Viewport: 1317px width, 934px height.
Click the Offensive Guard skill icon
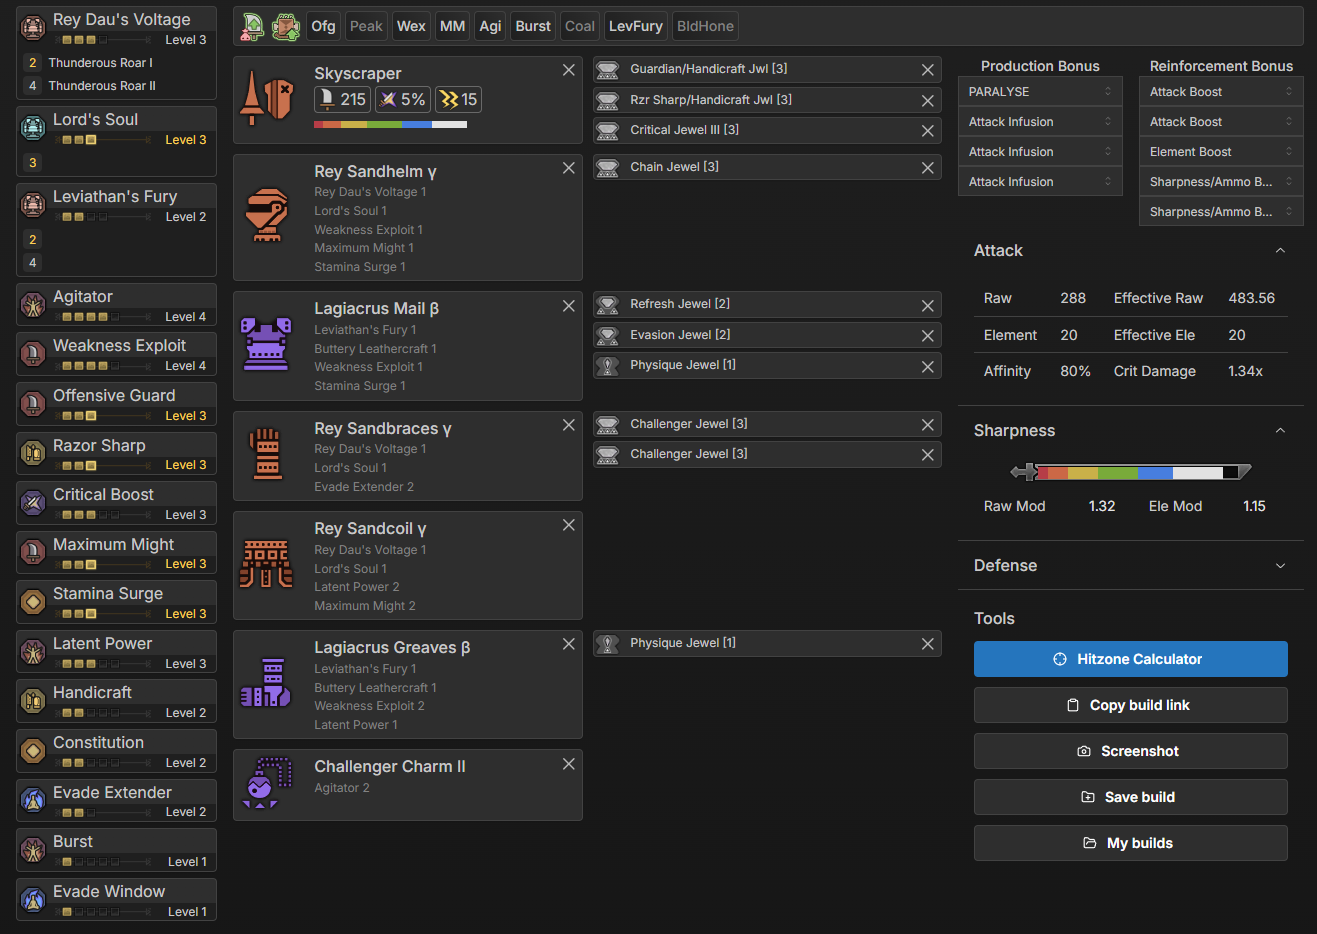pos(33,403)
